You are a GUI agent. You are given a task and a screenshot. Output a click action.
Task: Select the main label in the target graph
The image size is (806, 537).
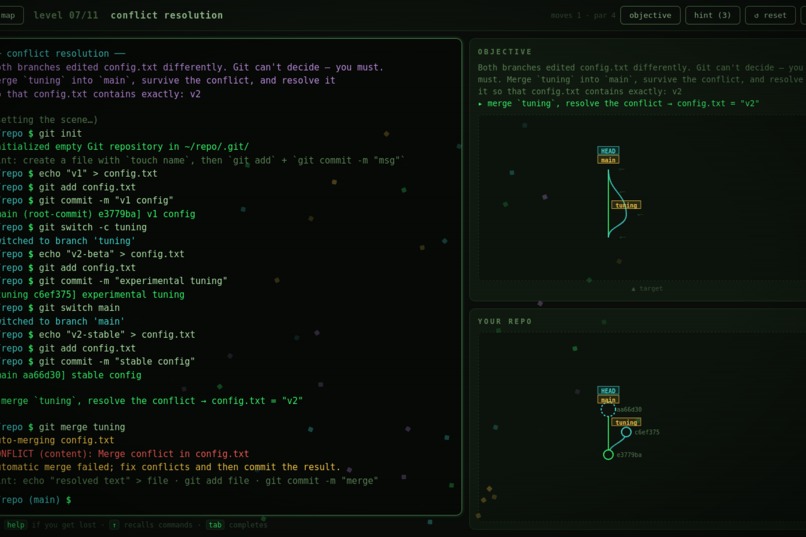(608, 160)
